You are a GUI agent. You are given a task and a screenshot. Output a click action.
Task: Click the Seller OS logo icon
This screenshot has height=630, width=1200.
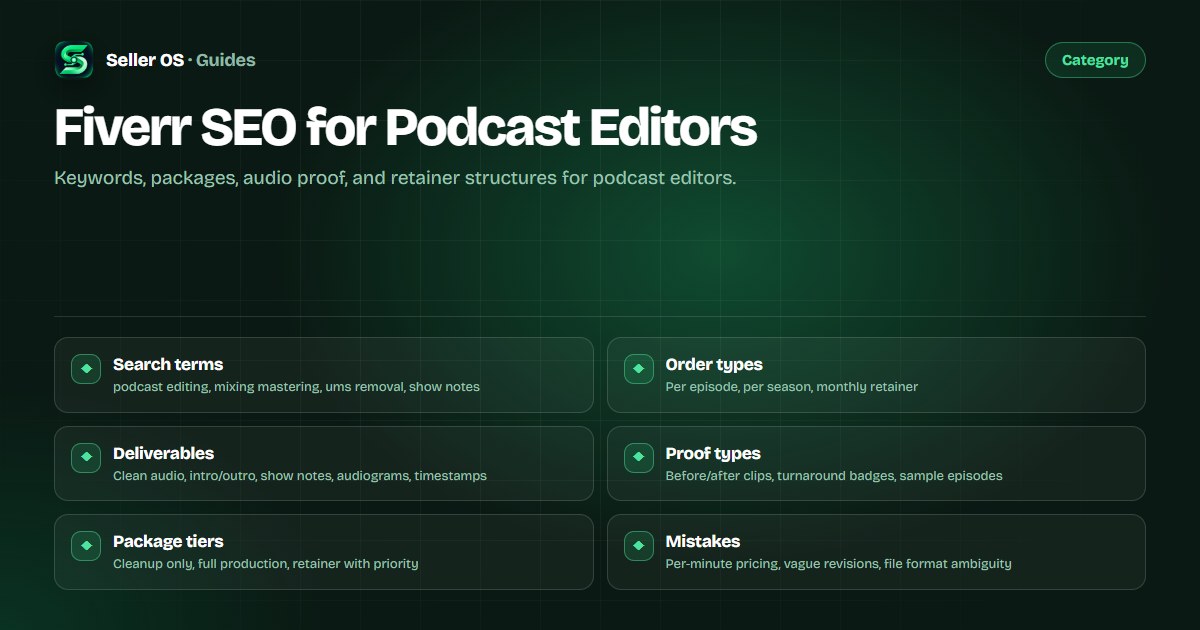(x=74, y=60)
